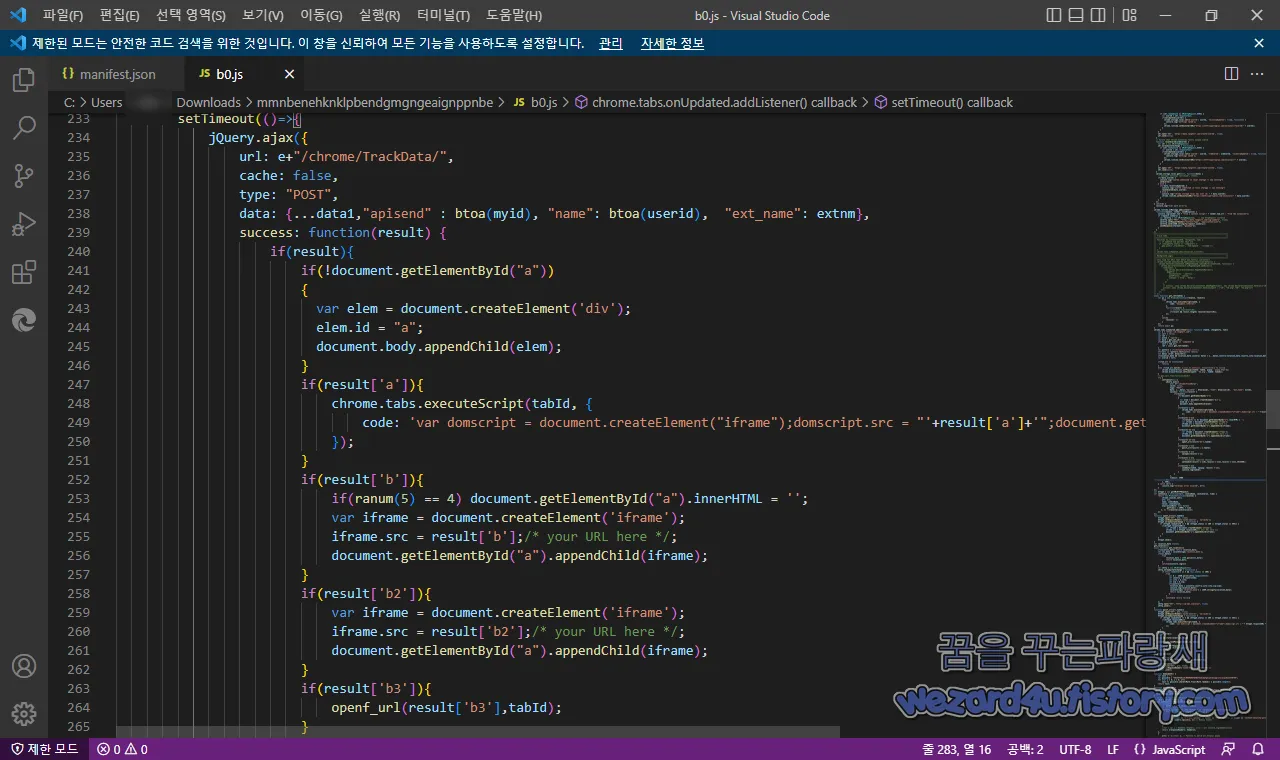This screenshot has height=760, width=1280.
Task: Click the 'url: e+"/chrome/TrackData/",' line
Action: click(x=347, y=156)
